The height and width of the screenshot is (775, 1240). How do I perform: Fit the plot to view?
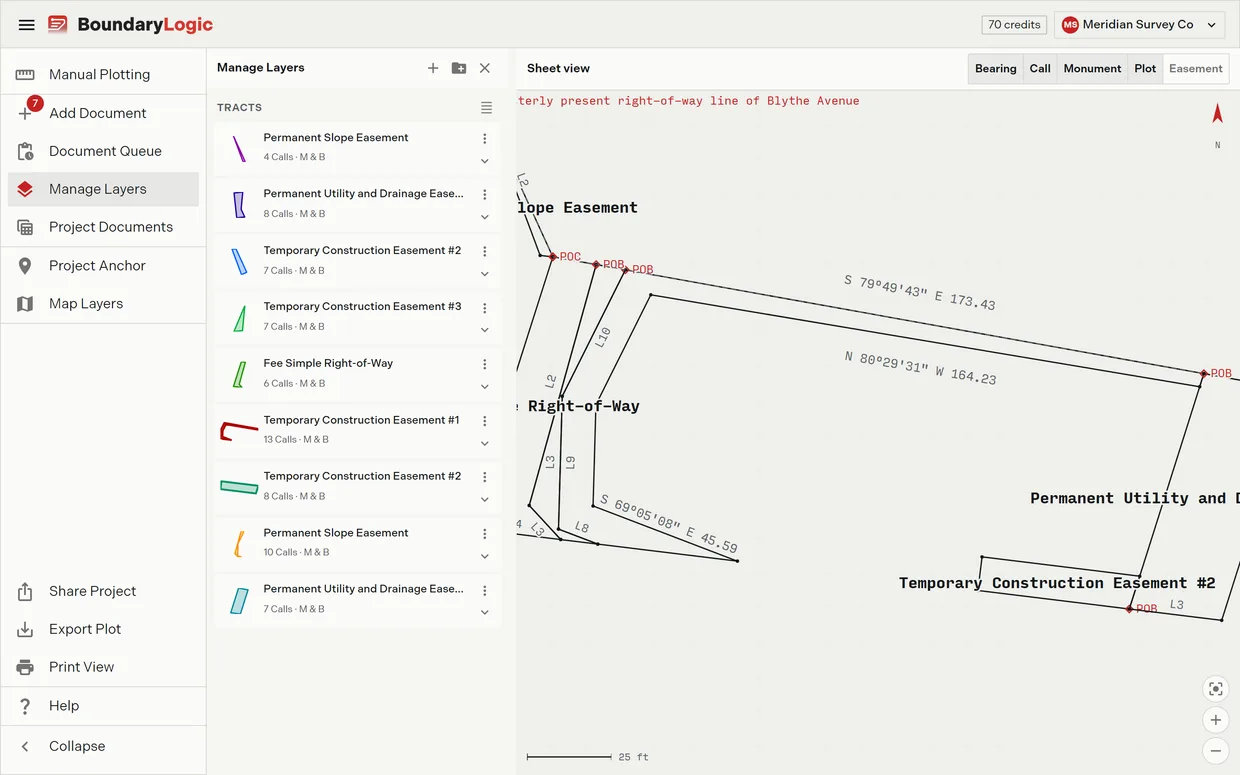[1216, 689]
